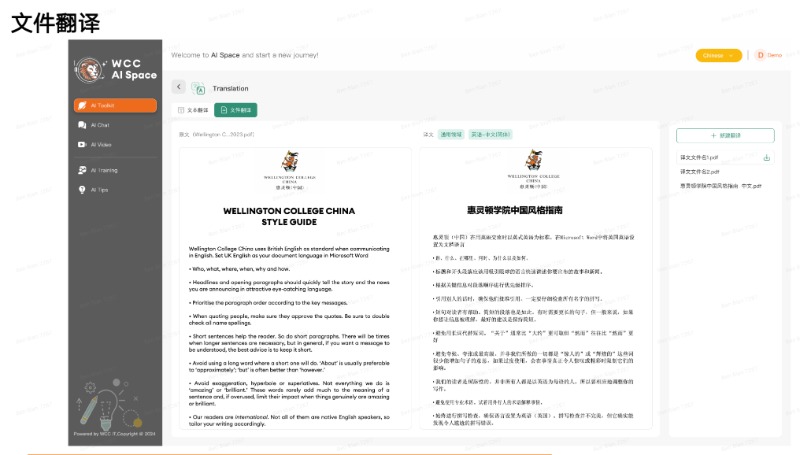Click the AI Video camera icon

[83, 145]
